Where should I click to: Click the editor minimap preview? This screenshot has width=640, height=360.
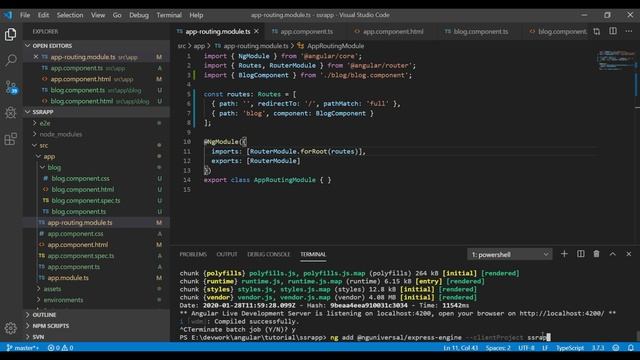tap(616, 60)
